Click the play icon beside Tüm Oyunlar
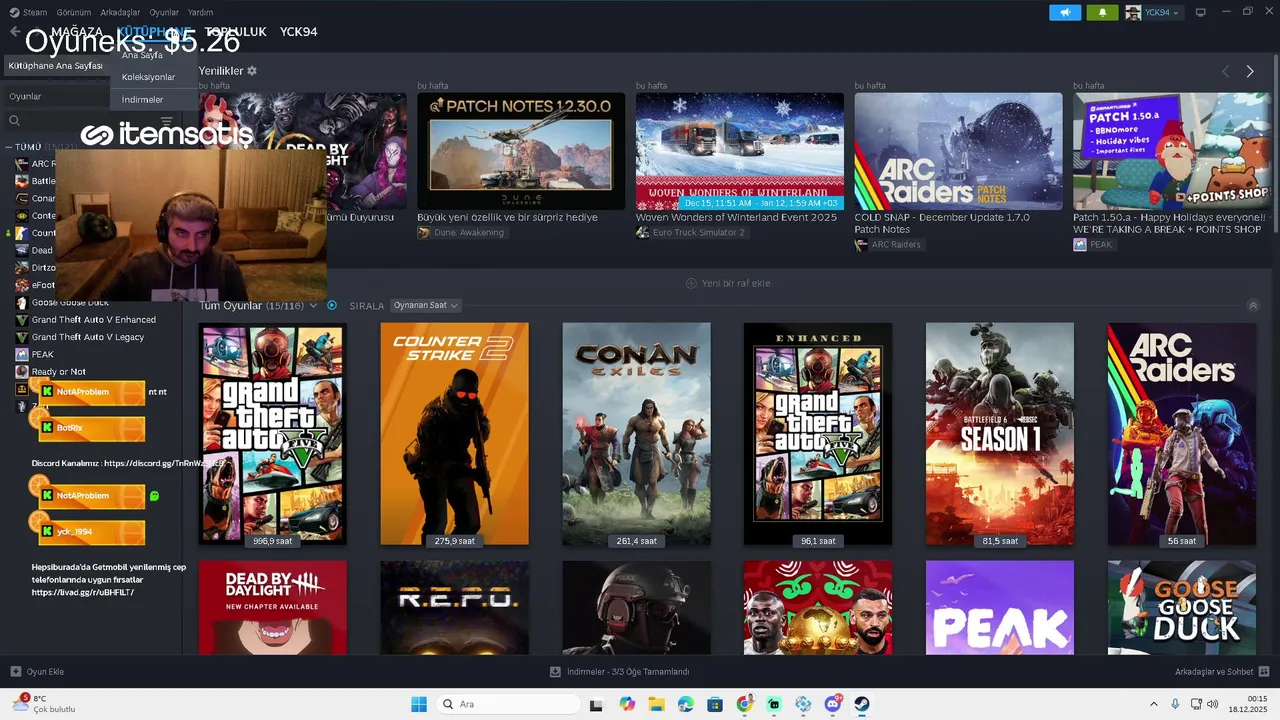This screenshot has height=720, width=1280. click(332, 305)
